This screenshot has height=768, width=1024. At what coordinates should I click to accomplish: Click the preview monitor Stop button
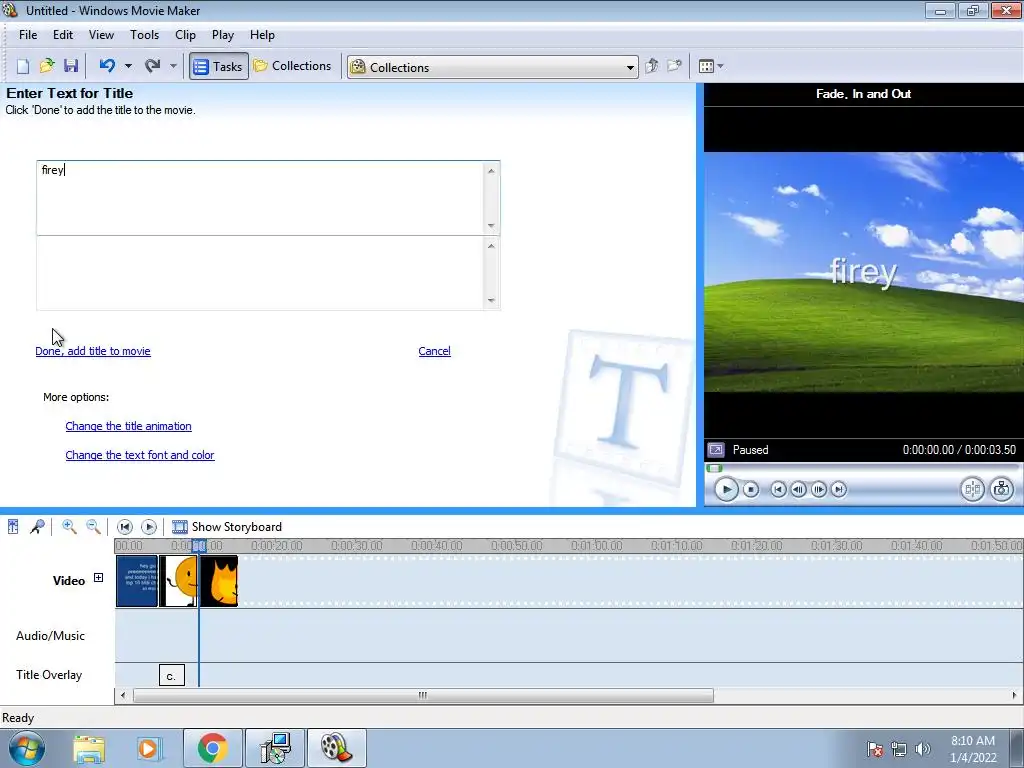751,489
